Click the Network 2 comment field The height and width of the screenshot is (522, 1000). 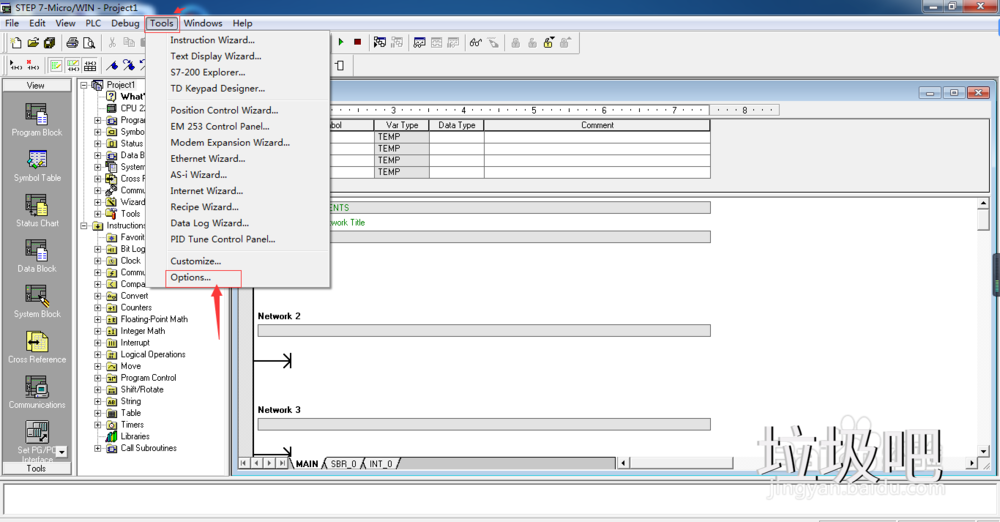point(484,330)
